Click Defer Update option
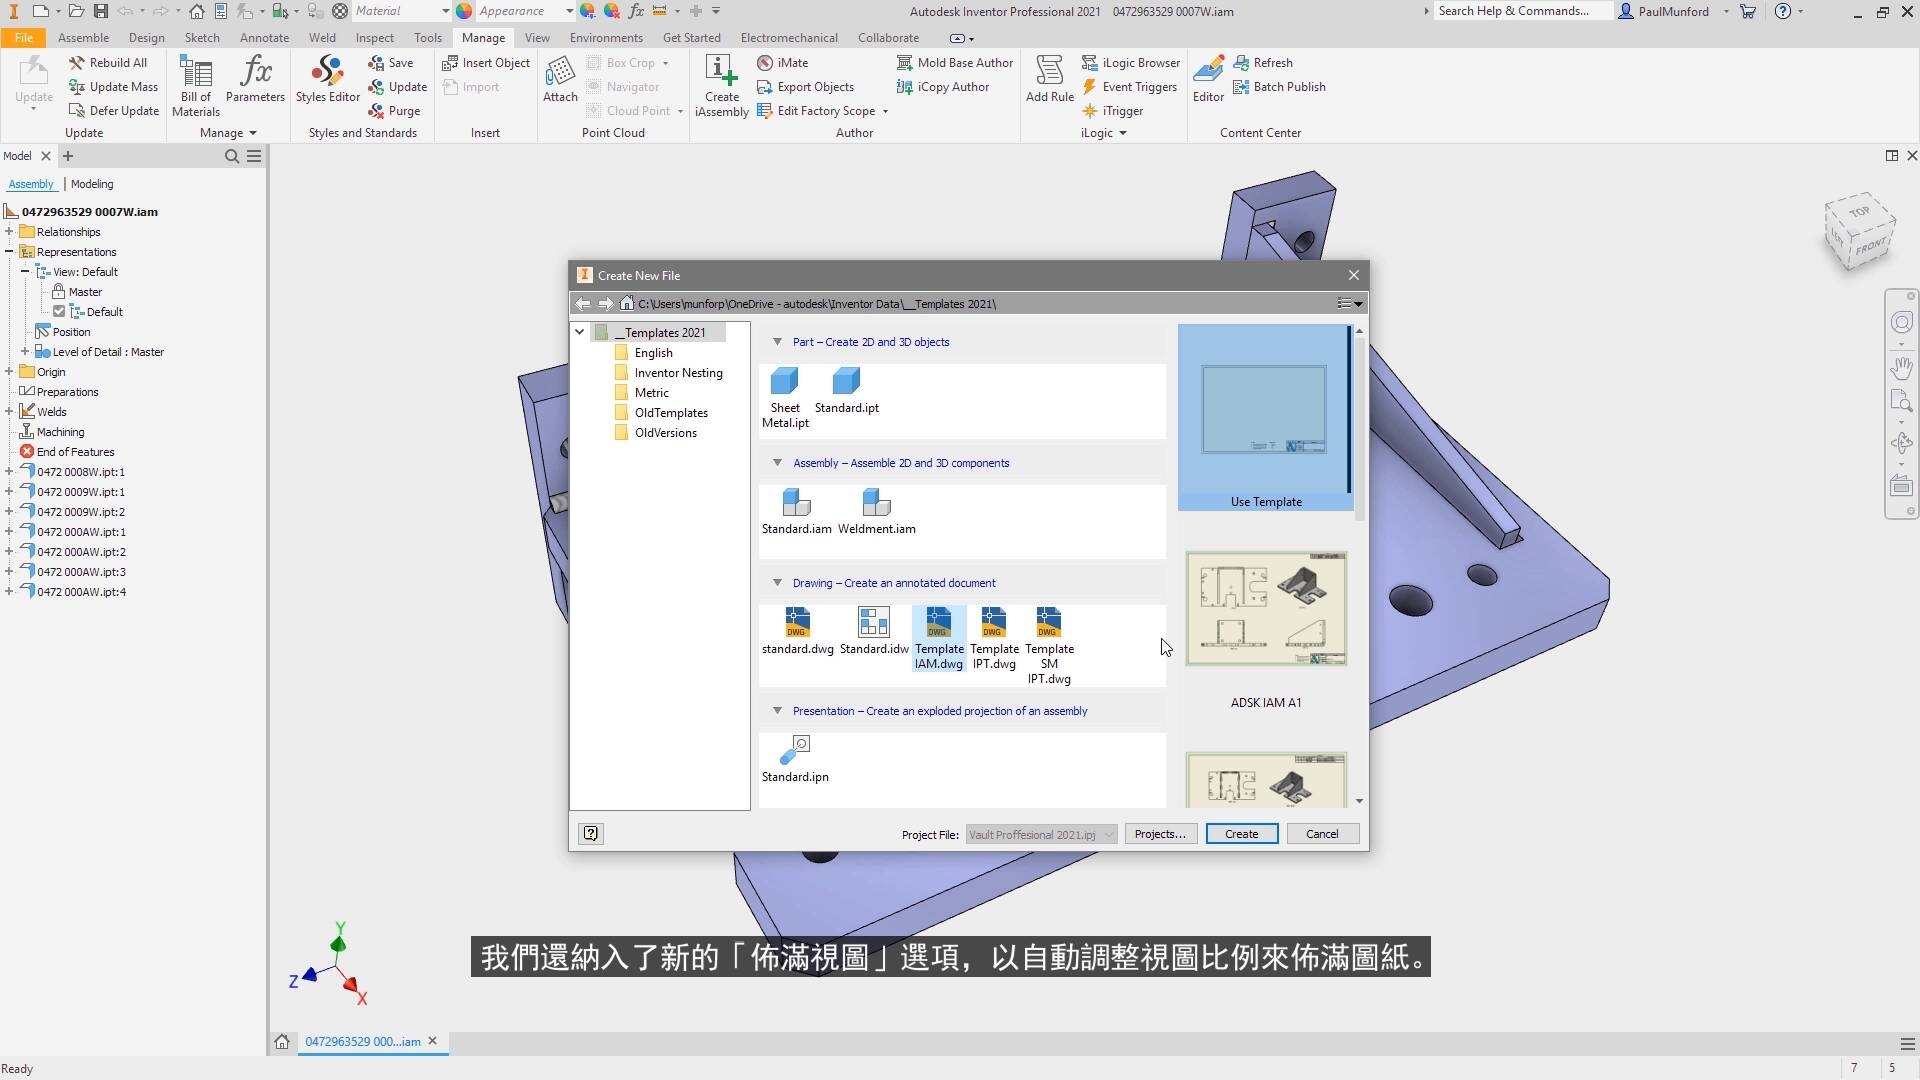This screenshot has width=1920, height=1080. pyautogui.click(x=114, y=111)
